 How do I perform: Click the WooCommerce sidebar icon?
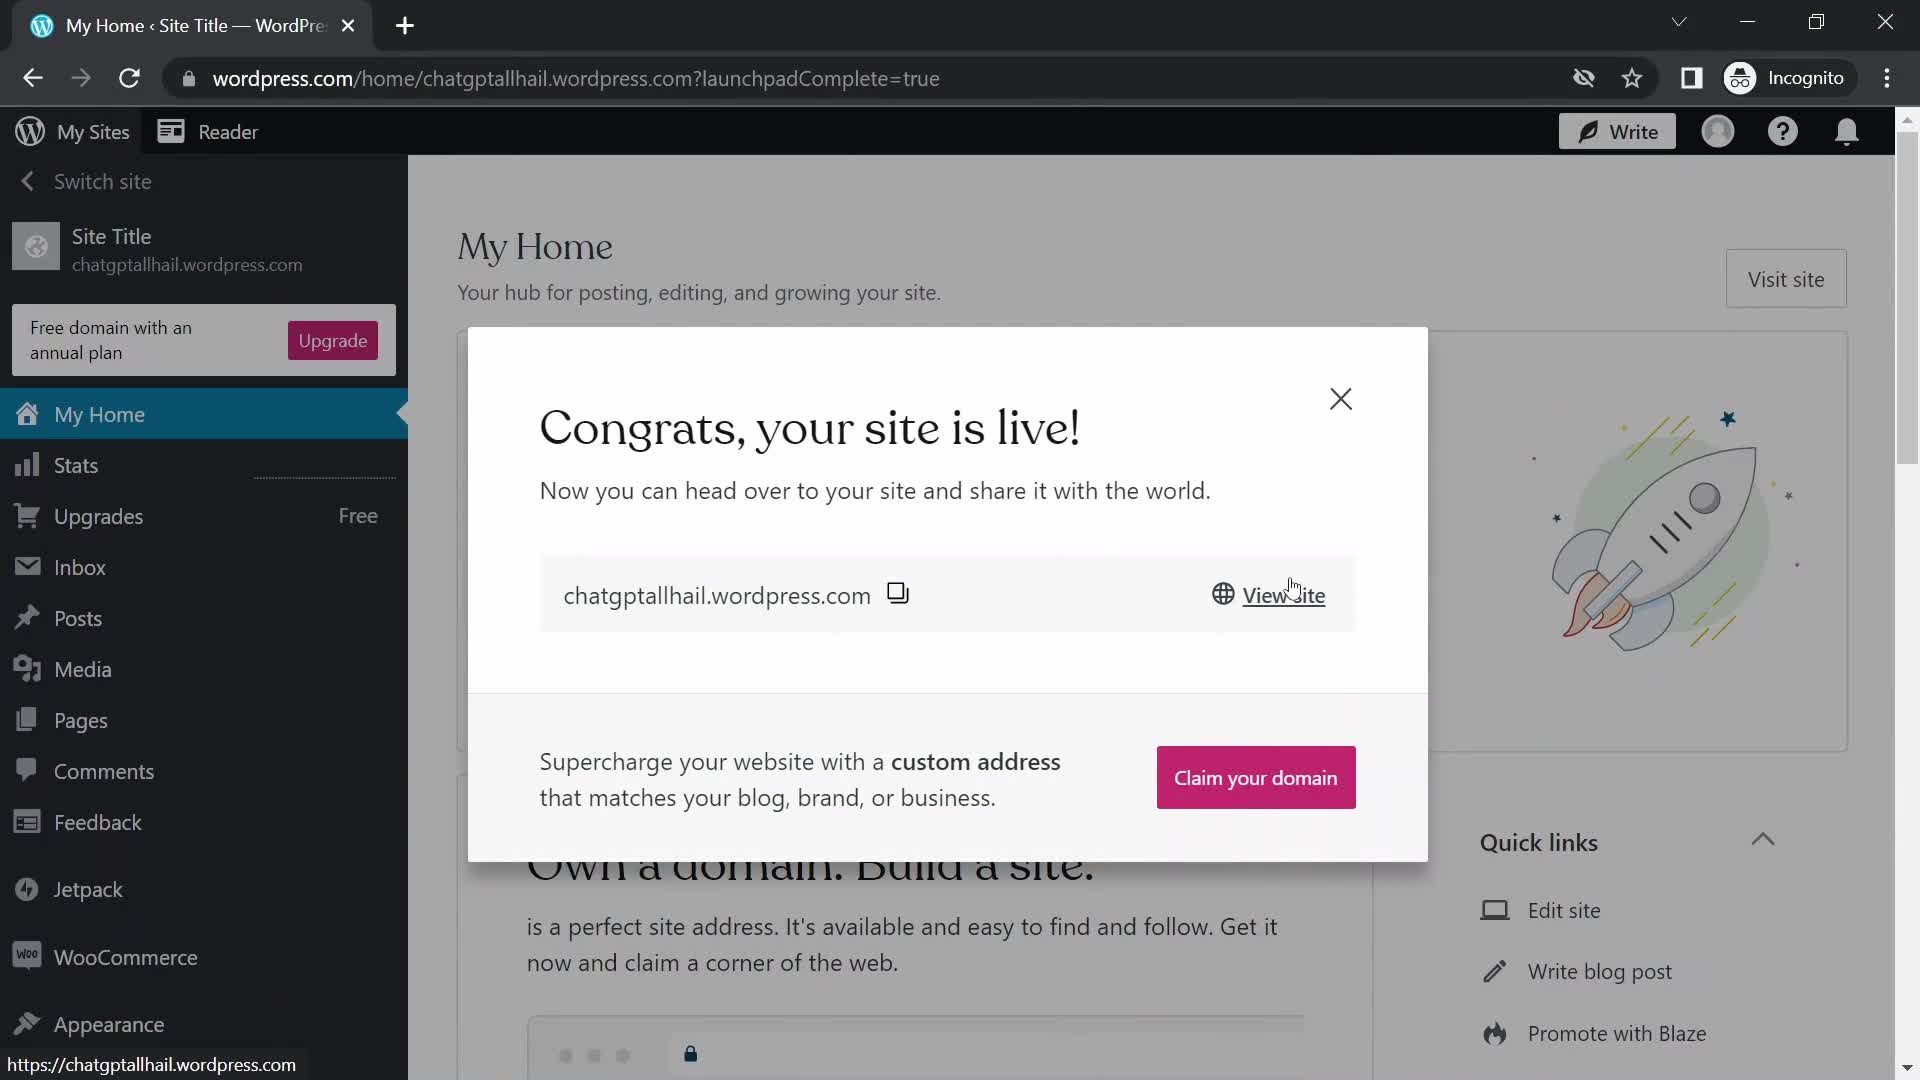26,957
